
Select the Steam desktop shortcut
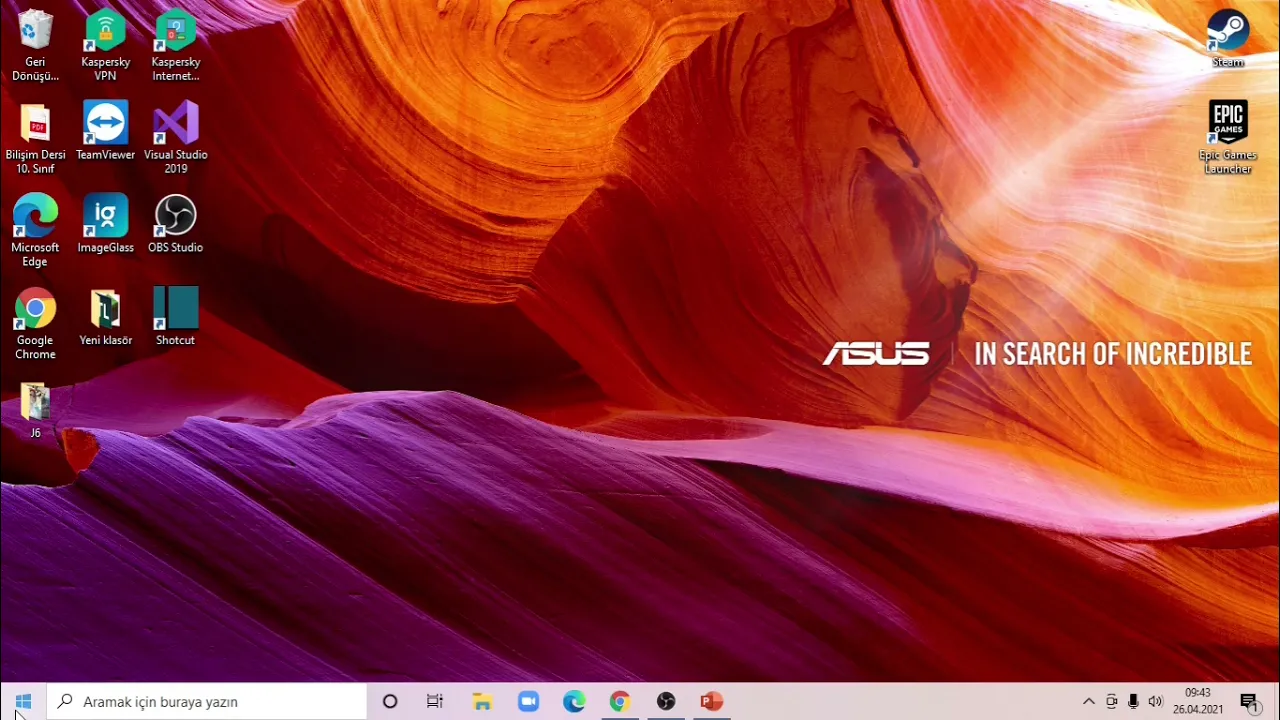tap(1228, 38)
